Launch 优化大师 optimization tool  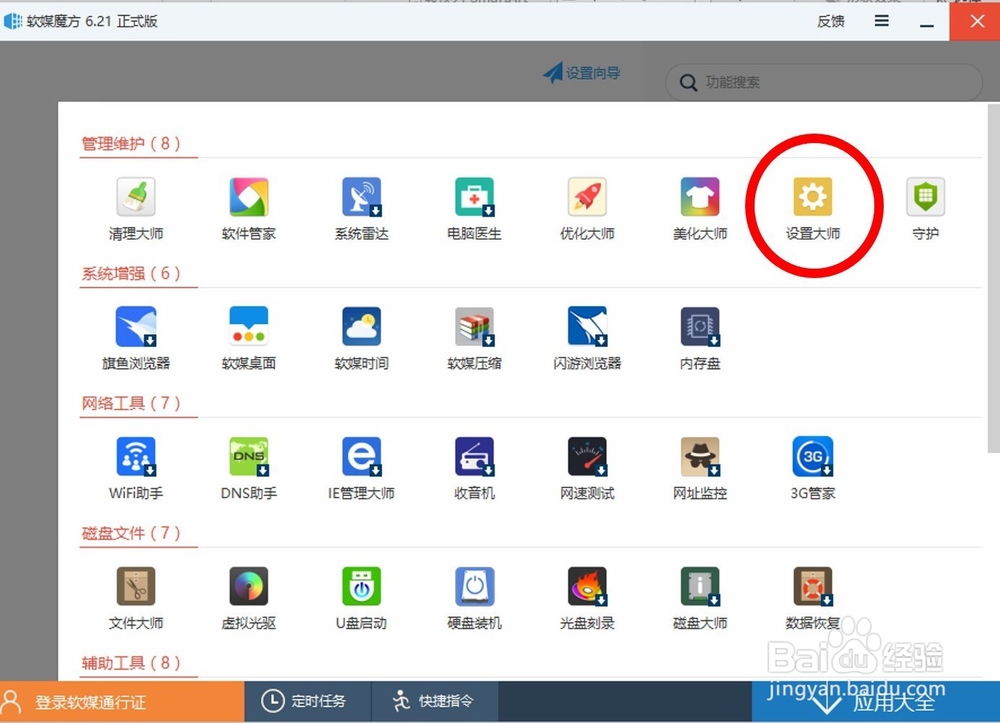pyautogui.click(x=586, y=197)
